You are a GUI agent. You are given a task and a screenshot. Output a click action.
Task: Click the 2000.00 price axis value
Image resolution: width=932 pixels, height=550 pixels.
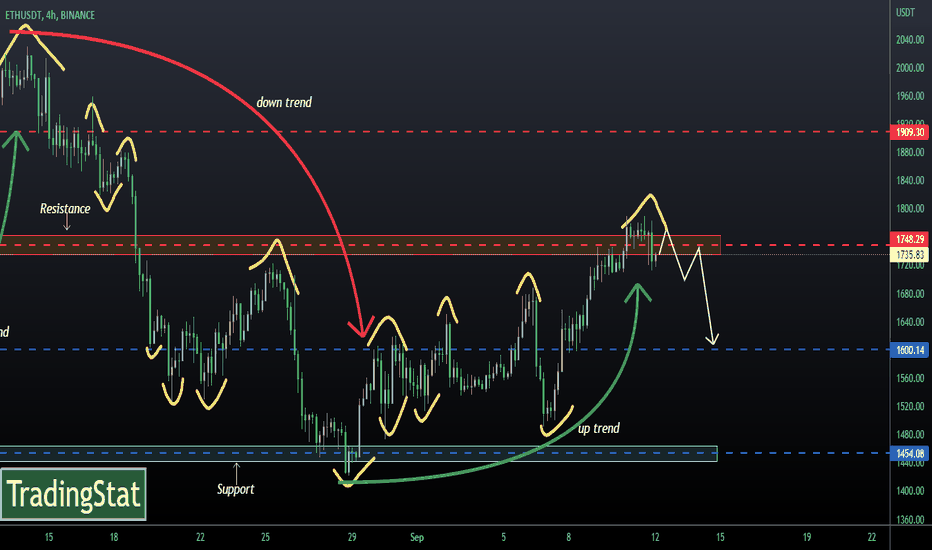(x=910, y=68)
